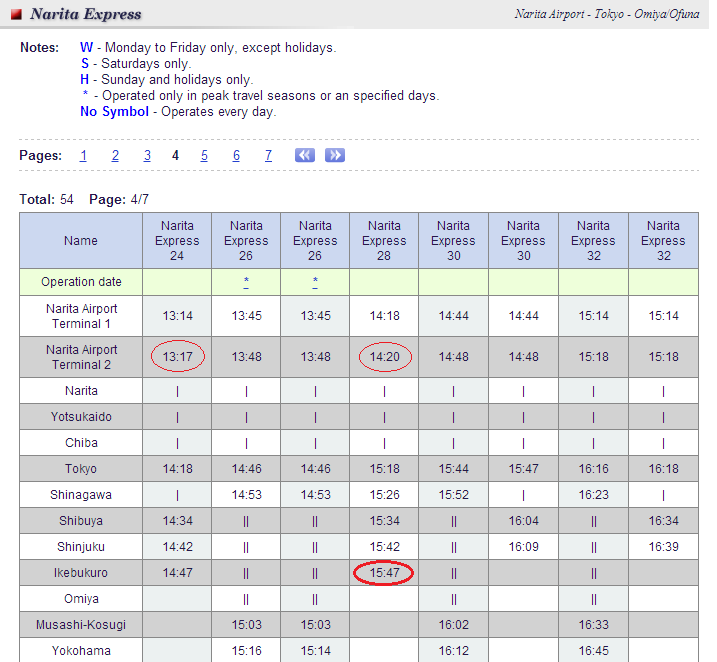Open page 2 of the timetable

coord(115,156)
